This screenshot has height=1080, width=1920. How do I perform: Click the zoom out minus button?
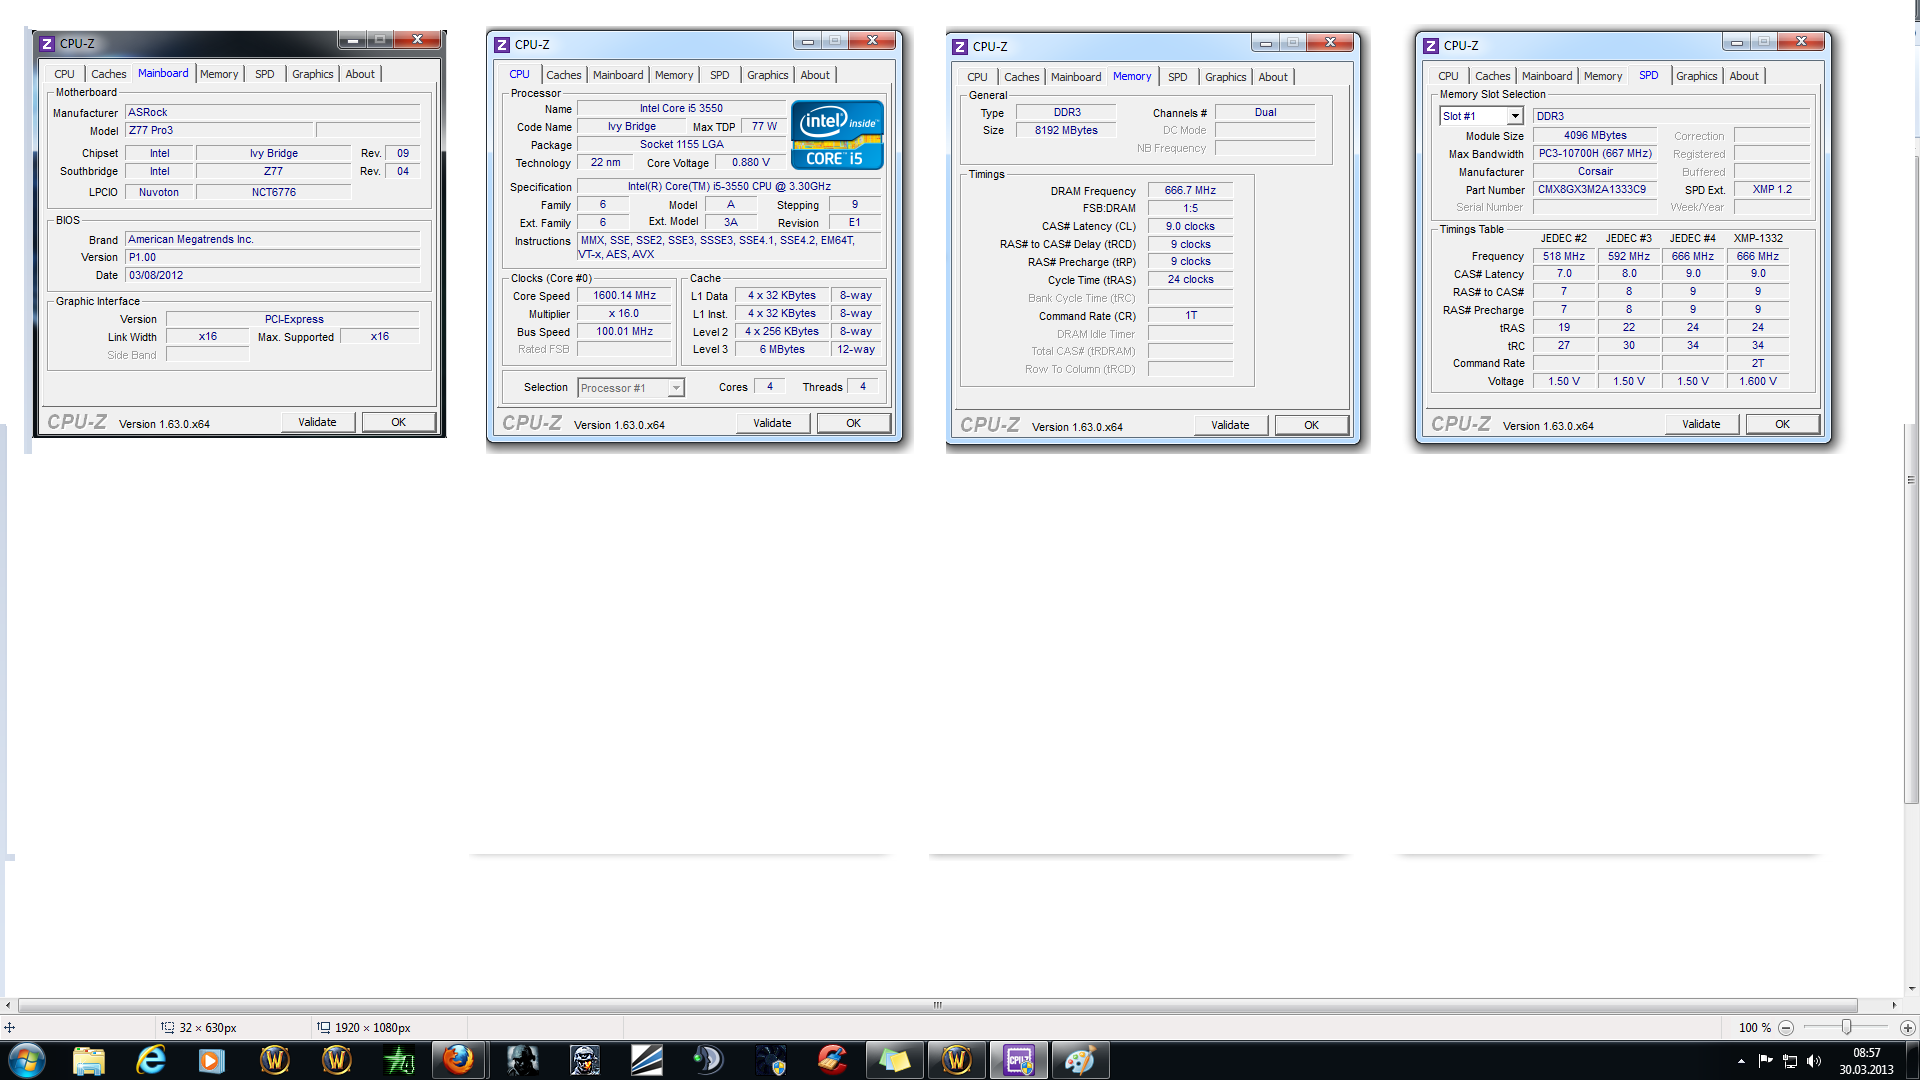[1786, 1028]
